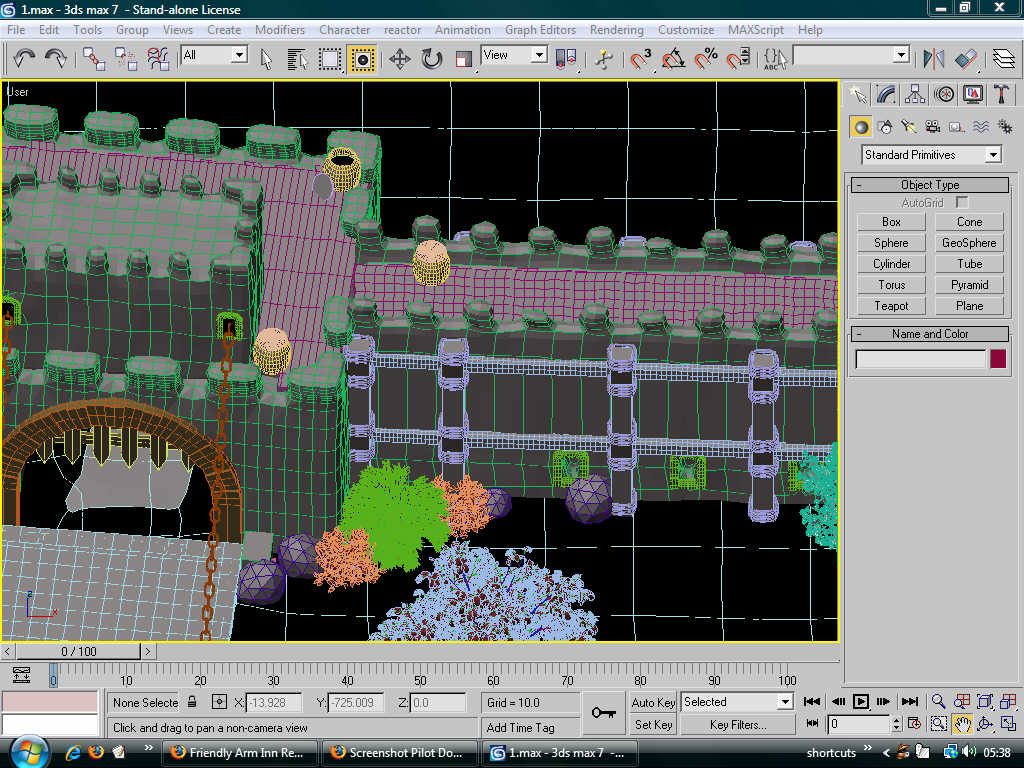Toggle the Percent Snap button

click(x=705, y=59)
